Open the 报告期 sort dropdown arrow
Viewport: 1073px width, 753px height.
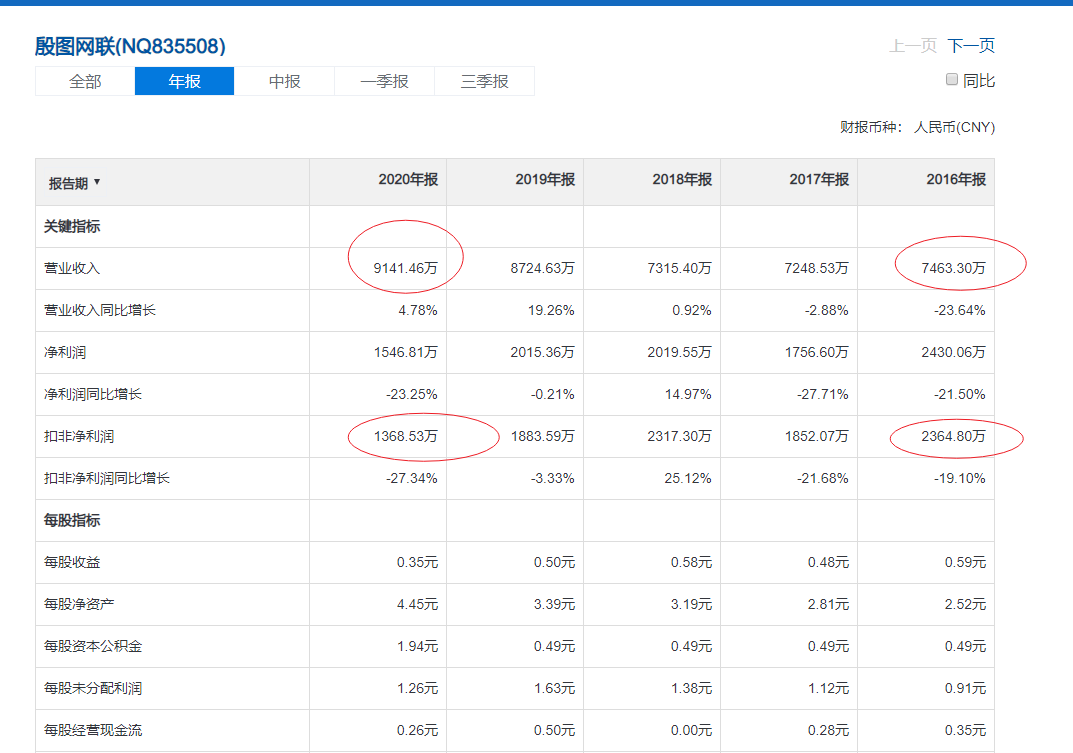[x=97, y=182]
